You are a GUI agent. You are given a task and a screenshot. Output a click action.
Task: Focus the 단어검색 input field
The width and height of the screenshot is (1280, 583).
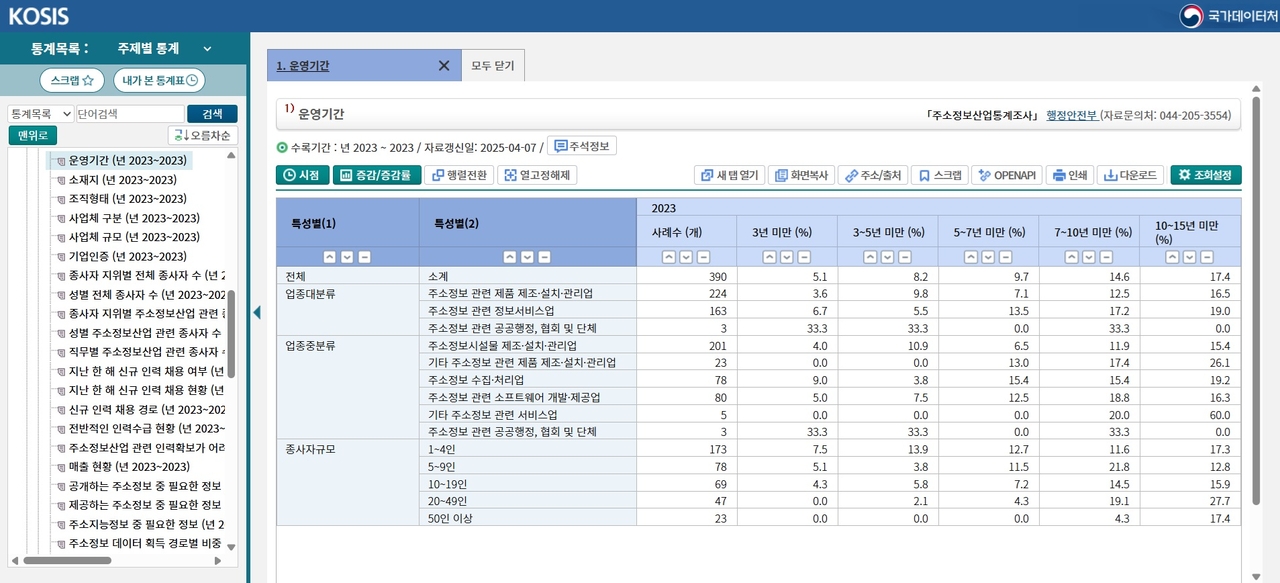point(130,114)
